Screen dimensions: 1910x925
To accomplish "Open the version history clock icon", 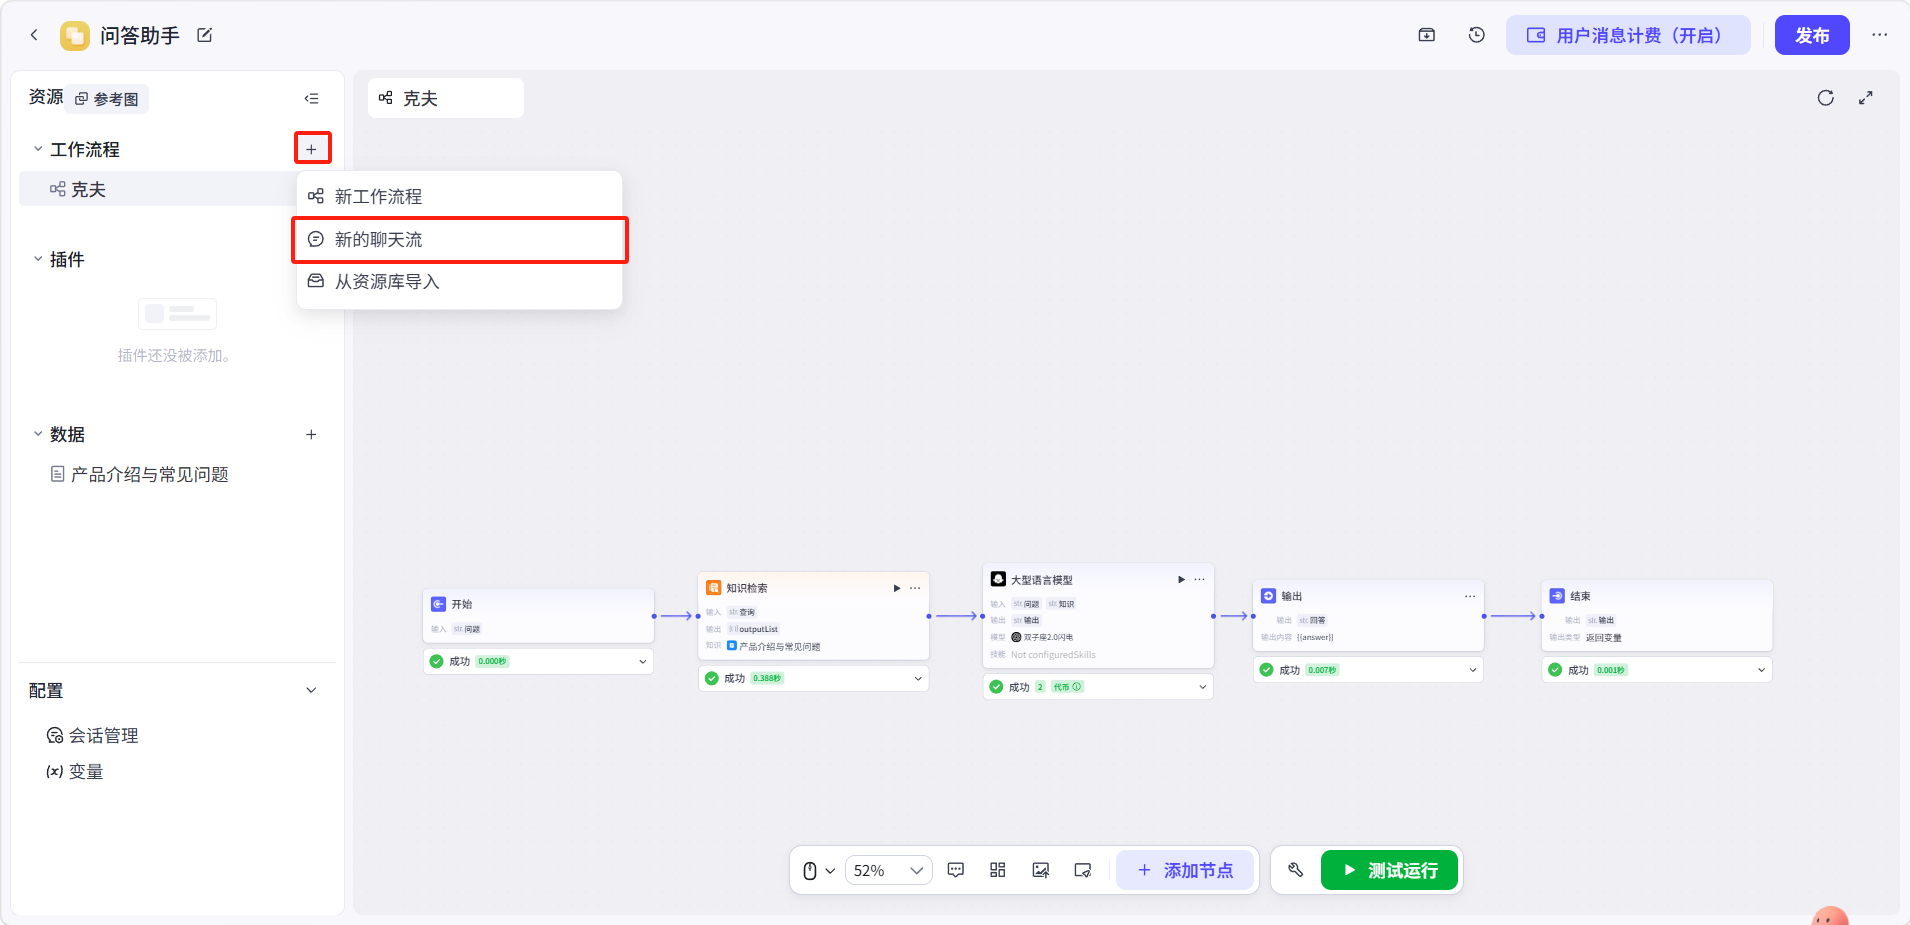I will (1477, 35).
